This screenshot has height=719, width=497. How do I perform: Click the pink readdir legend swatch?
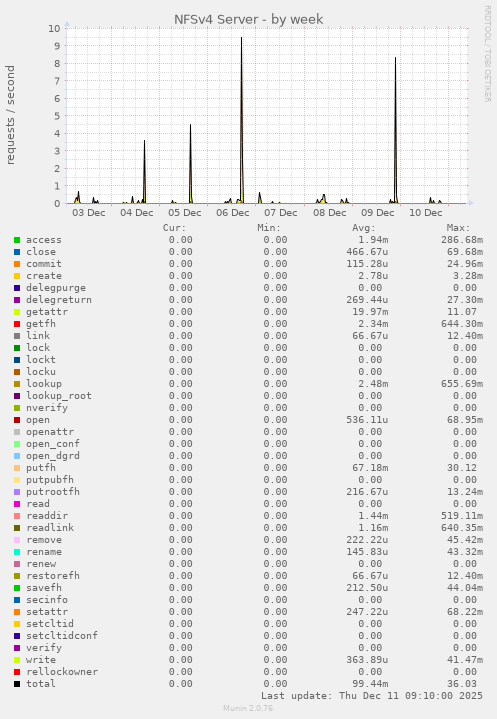click(x=17, y=516)
